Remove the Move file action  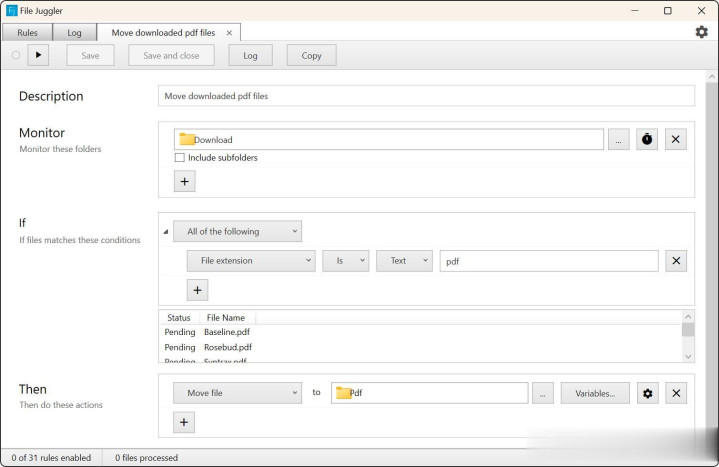pos(676,393)
